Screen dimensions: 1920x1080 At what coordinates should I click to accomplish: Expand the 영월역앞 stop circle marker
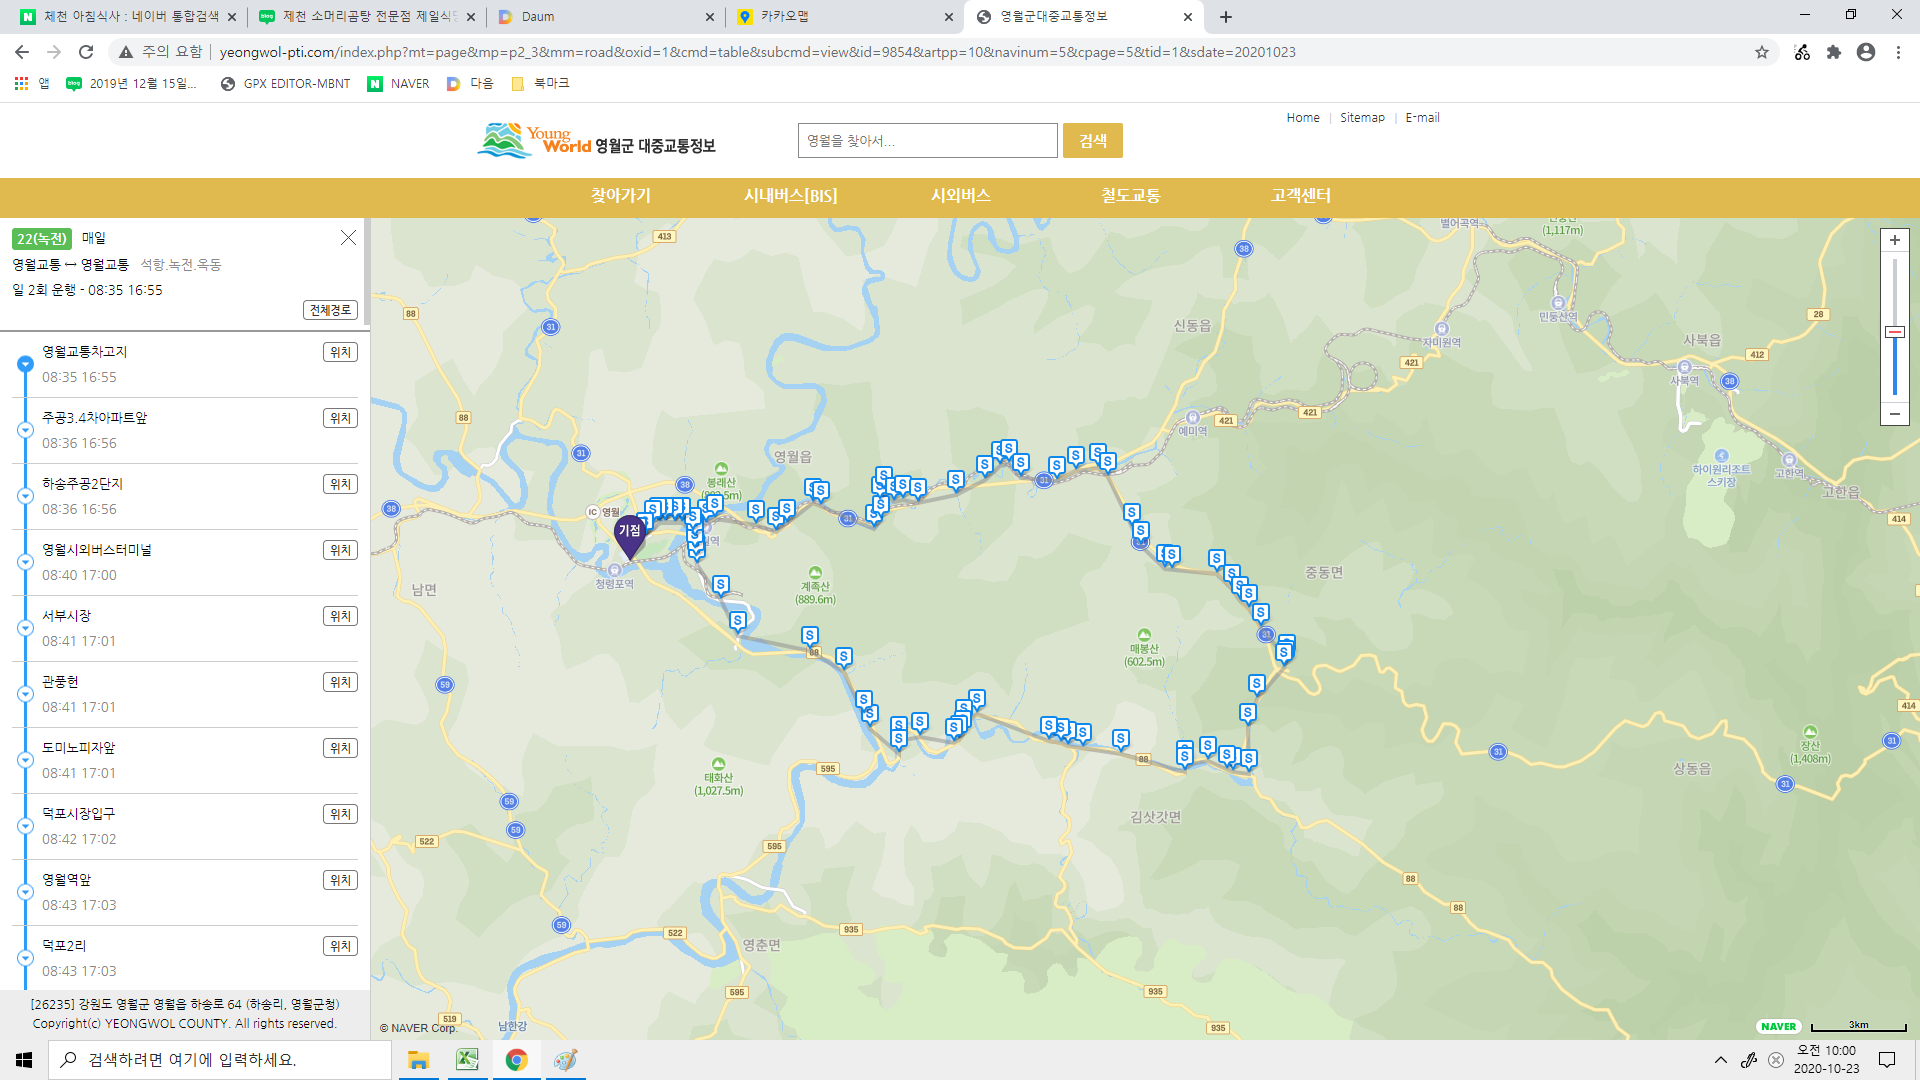tap(25, 892)
